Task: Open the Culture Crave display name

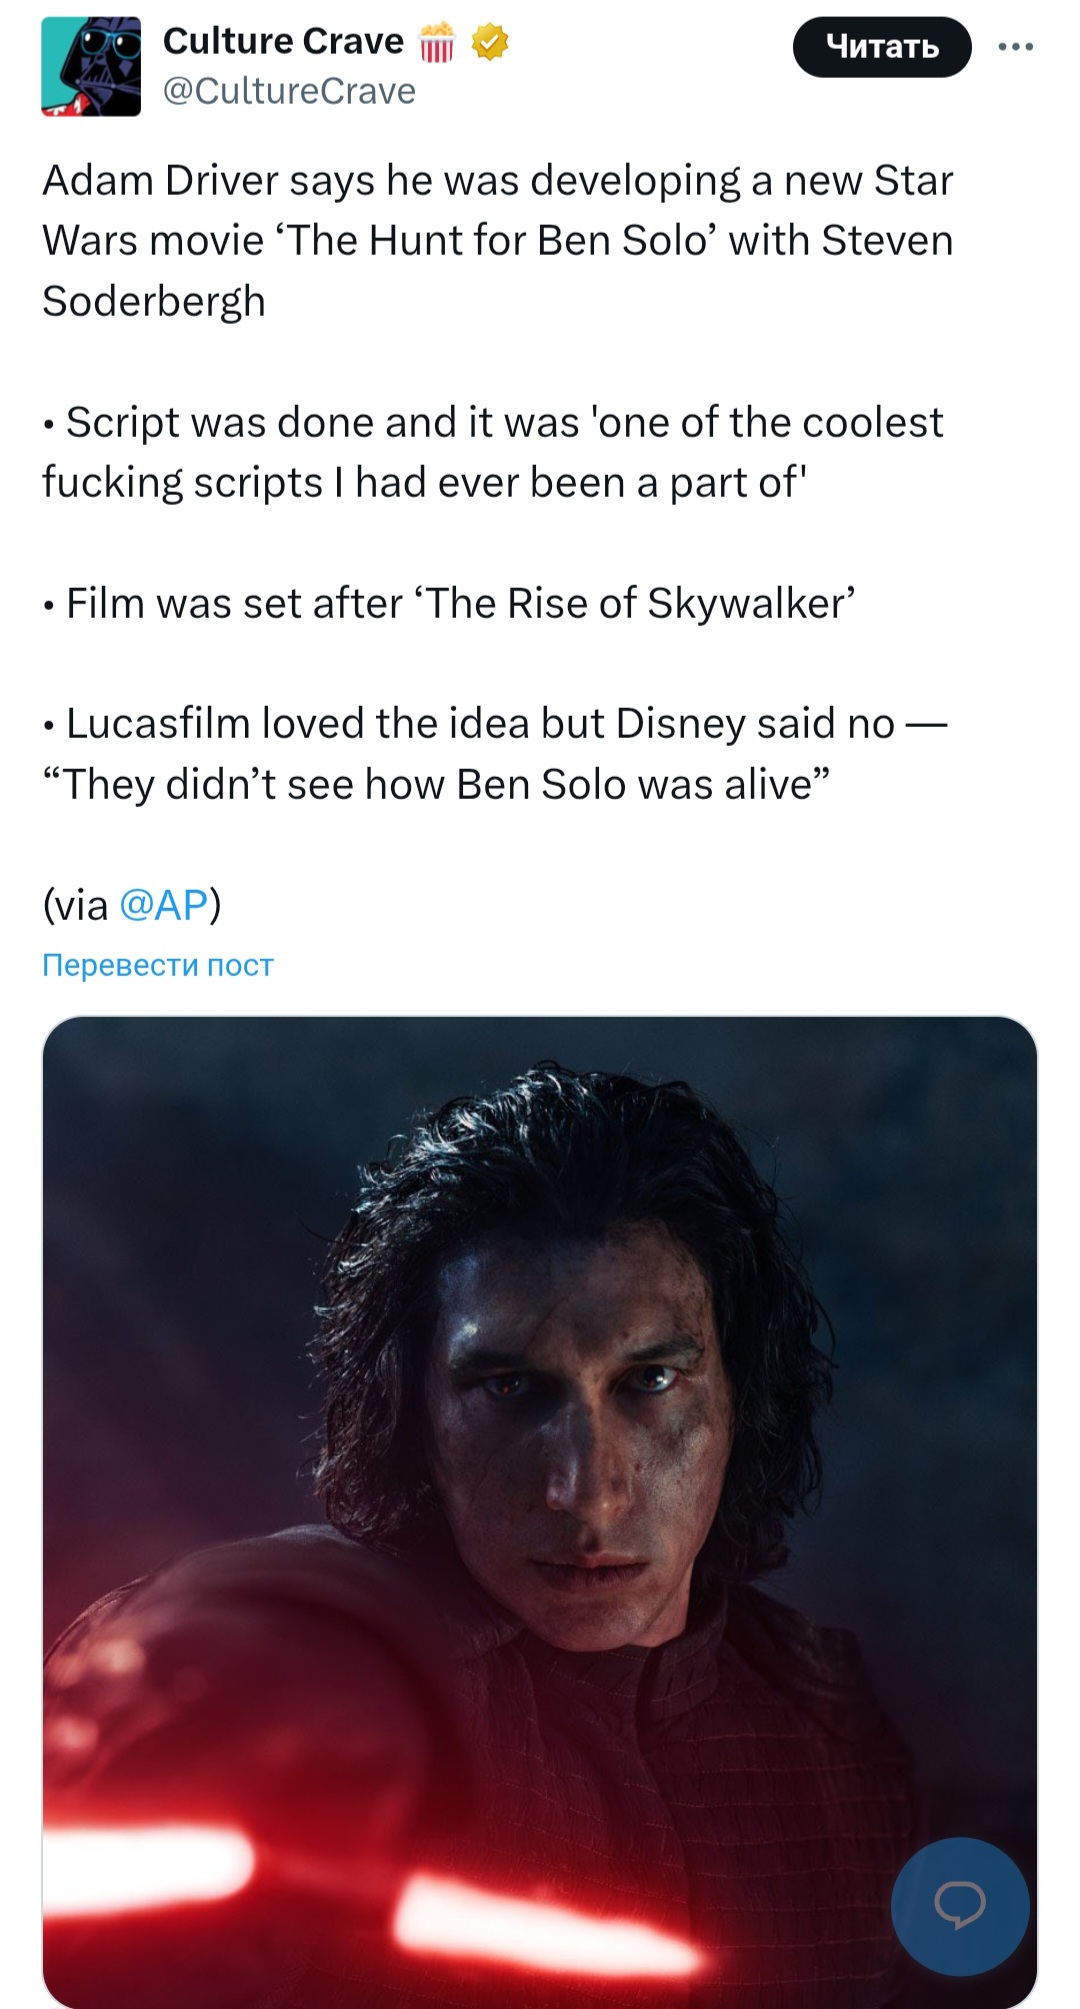Action: [x=283, y=41]
